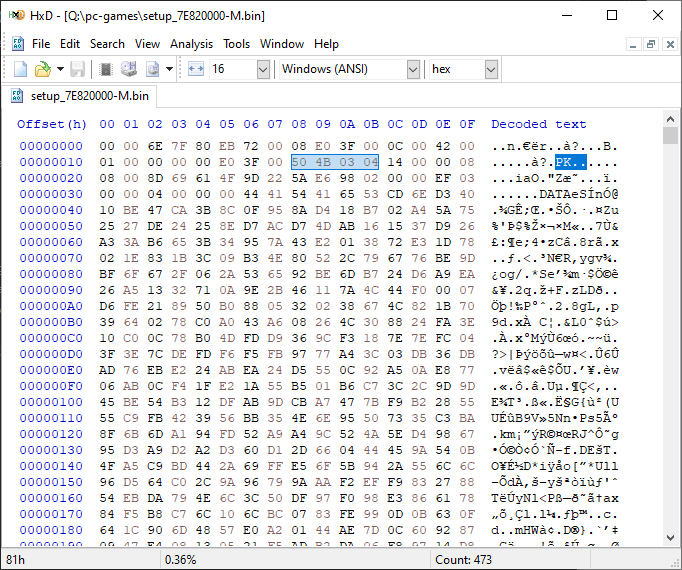Image resolution: width=682 pixels, height=570 pixels.
Task: Click offset row 00000080
Action: tap(51, 274)
